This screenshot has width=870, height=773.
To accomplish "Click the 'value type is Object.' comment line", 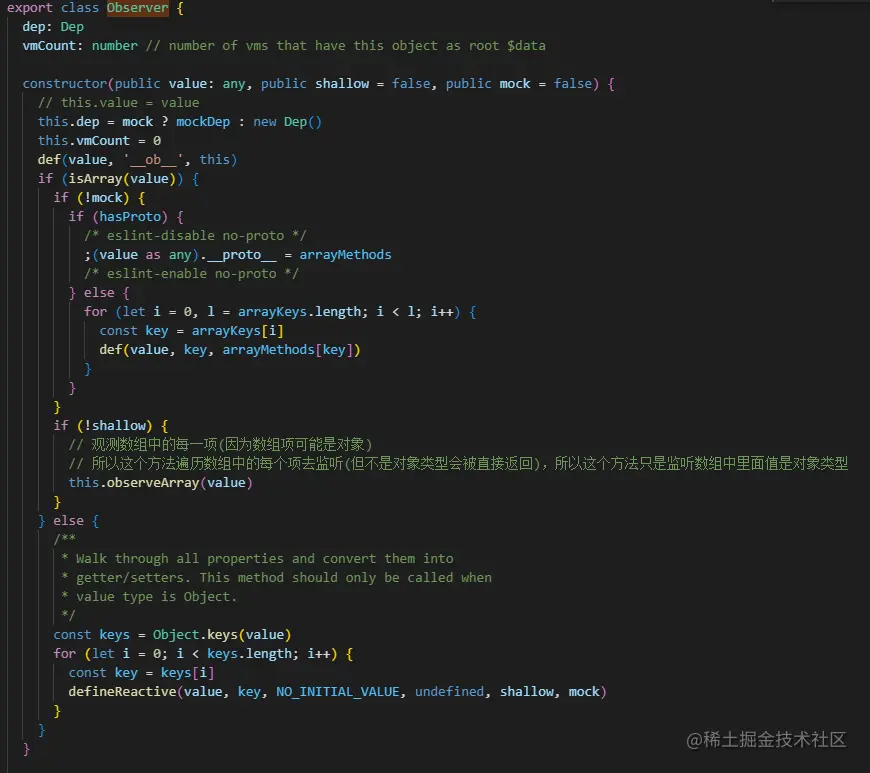I will click(149, 597).
